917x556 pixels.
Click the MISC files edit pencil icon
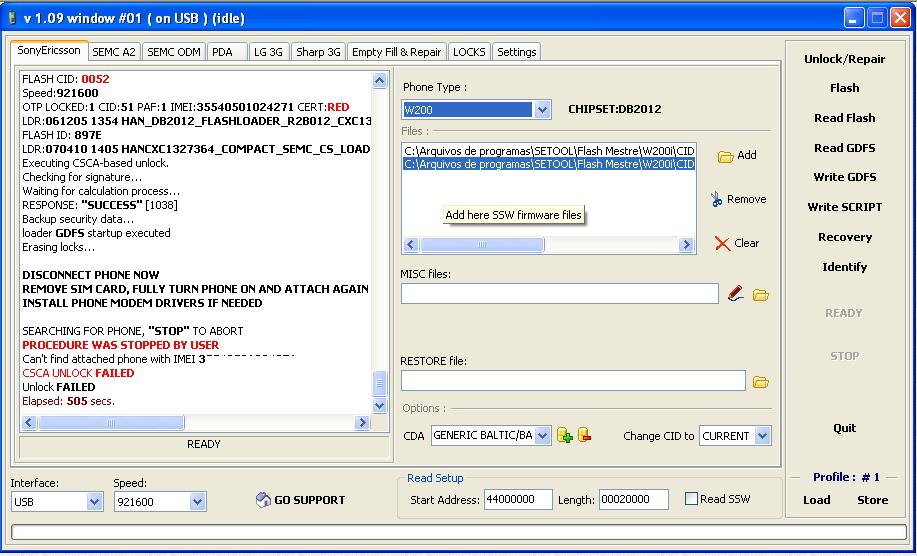click(736, 293)
